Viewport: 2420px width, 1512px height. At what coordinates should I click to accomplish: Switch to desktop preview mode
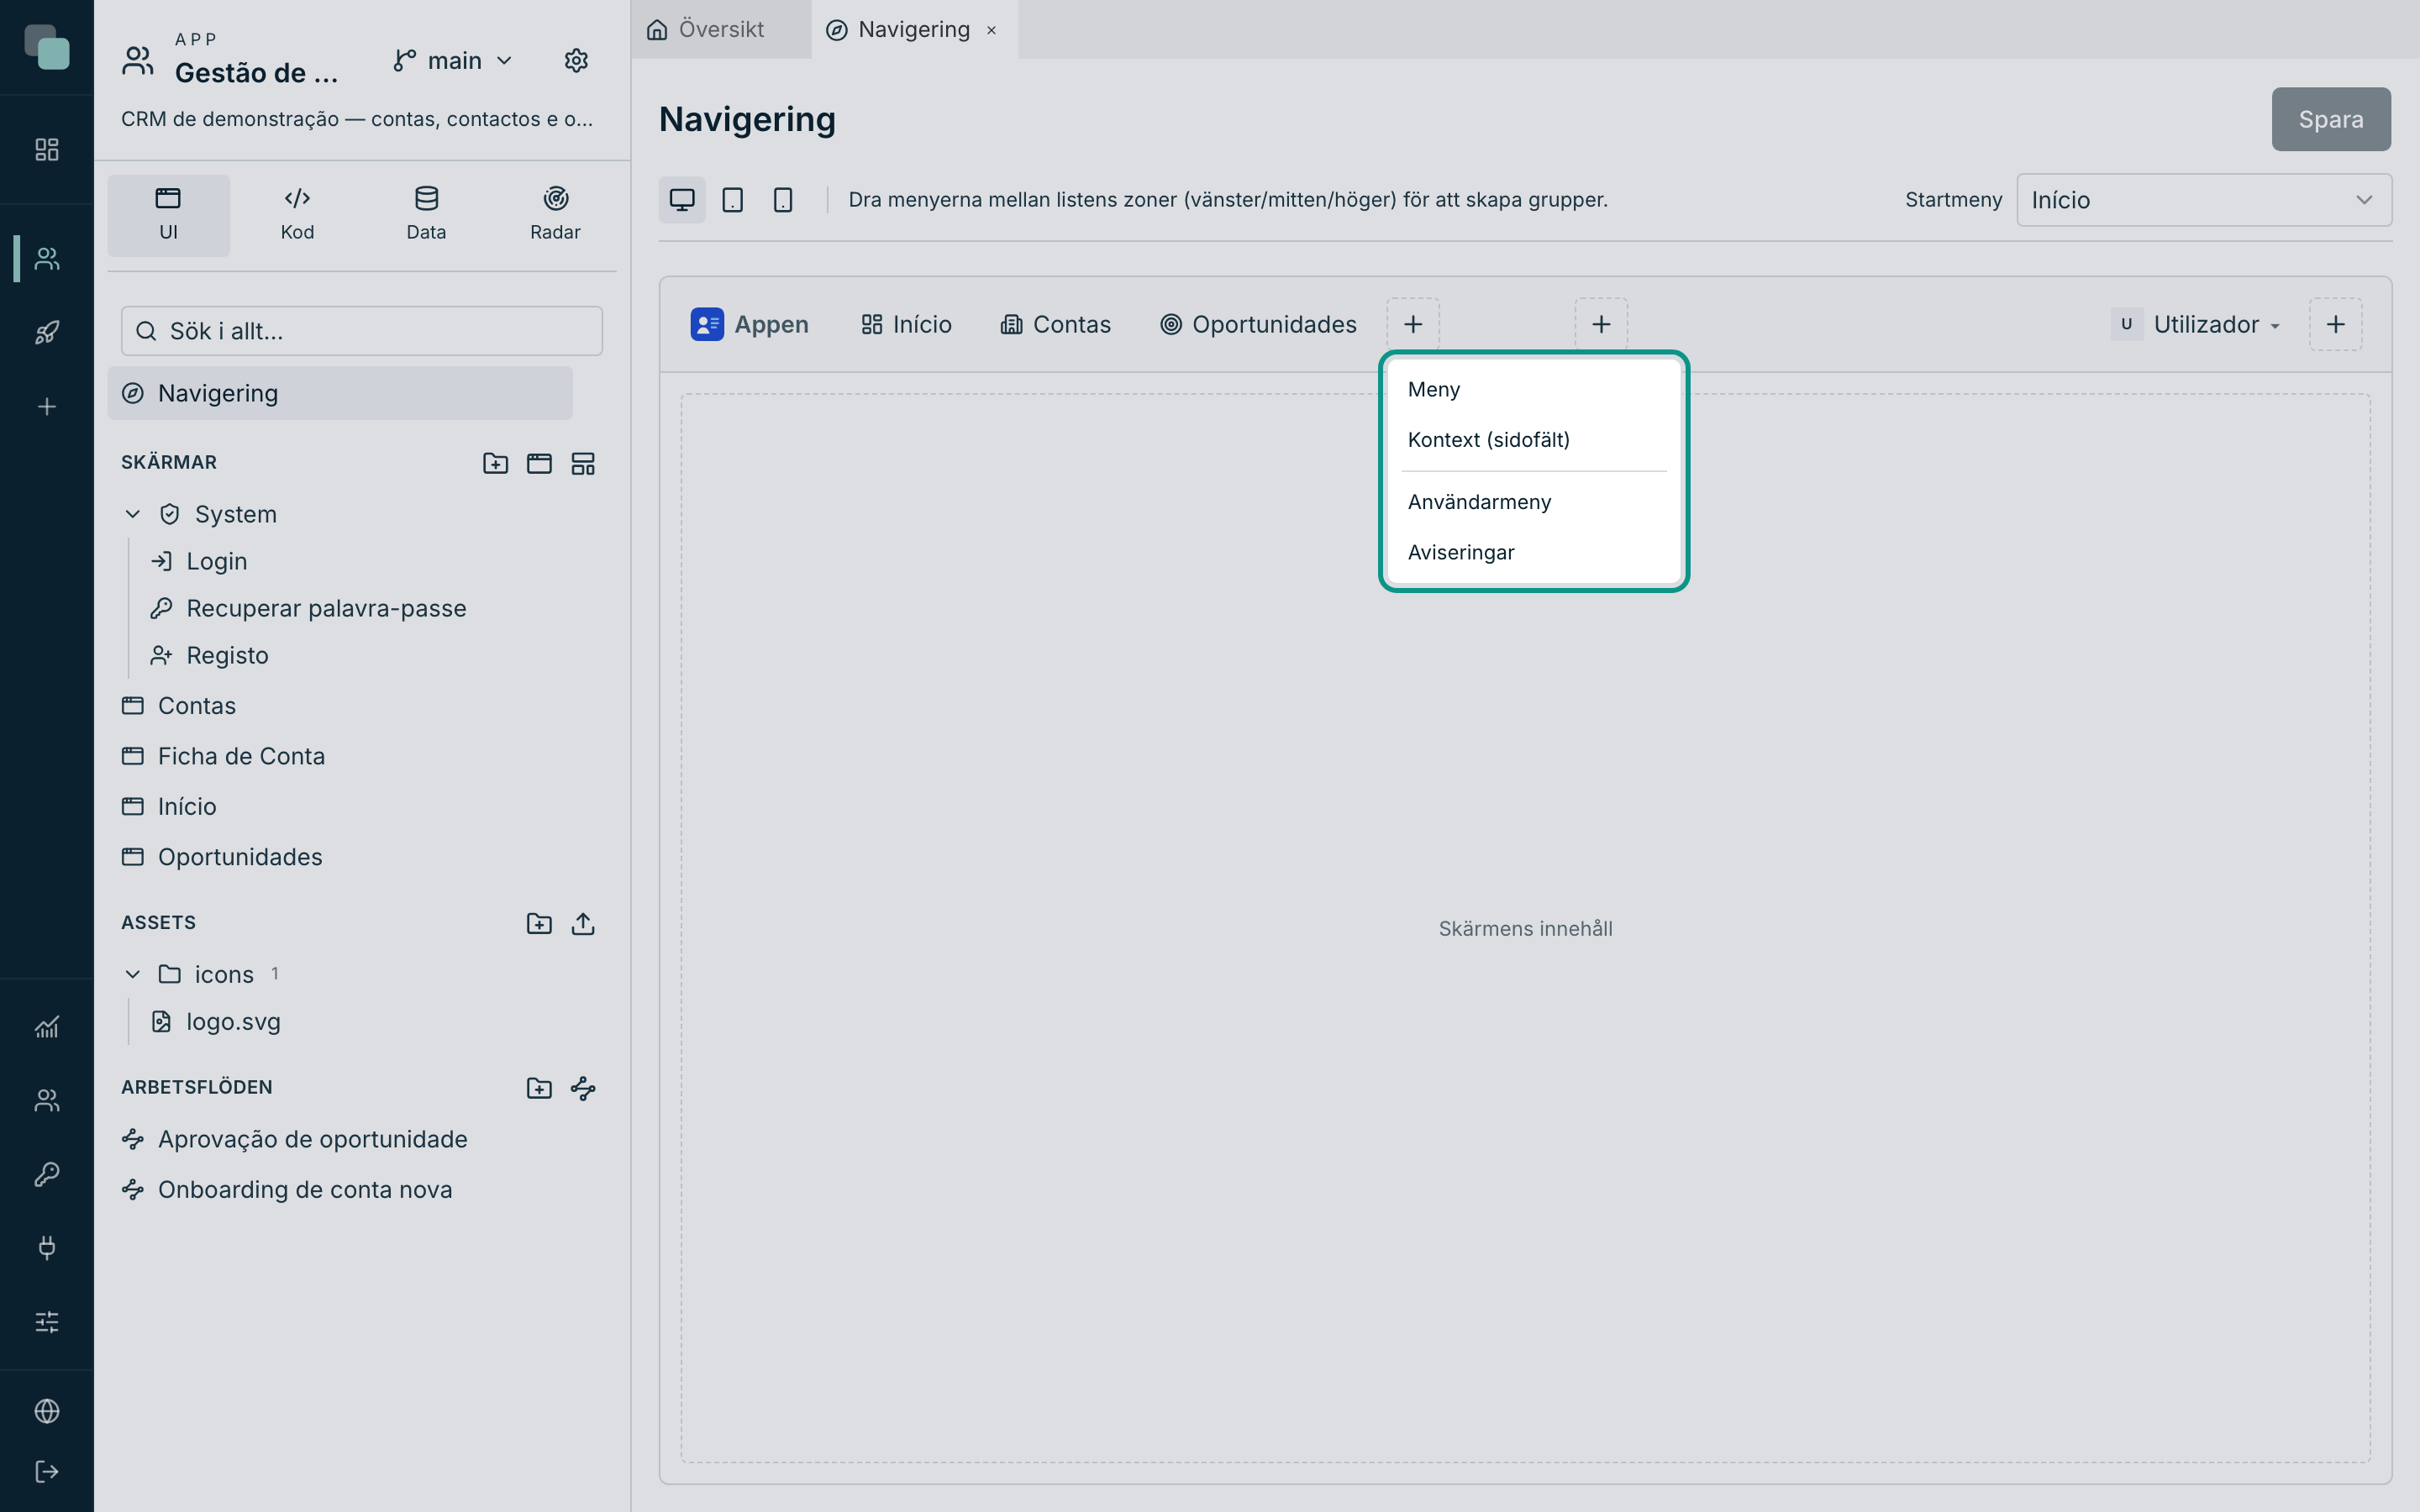point(682,200)
